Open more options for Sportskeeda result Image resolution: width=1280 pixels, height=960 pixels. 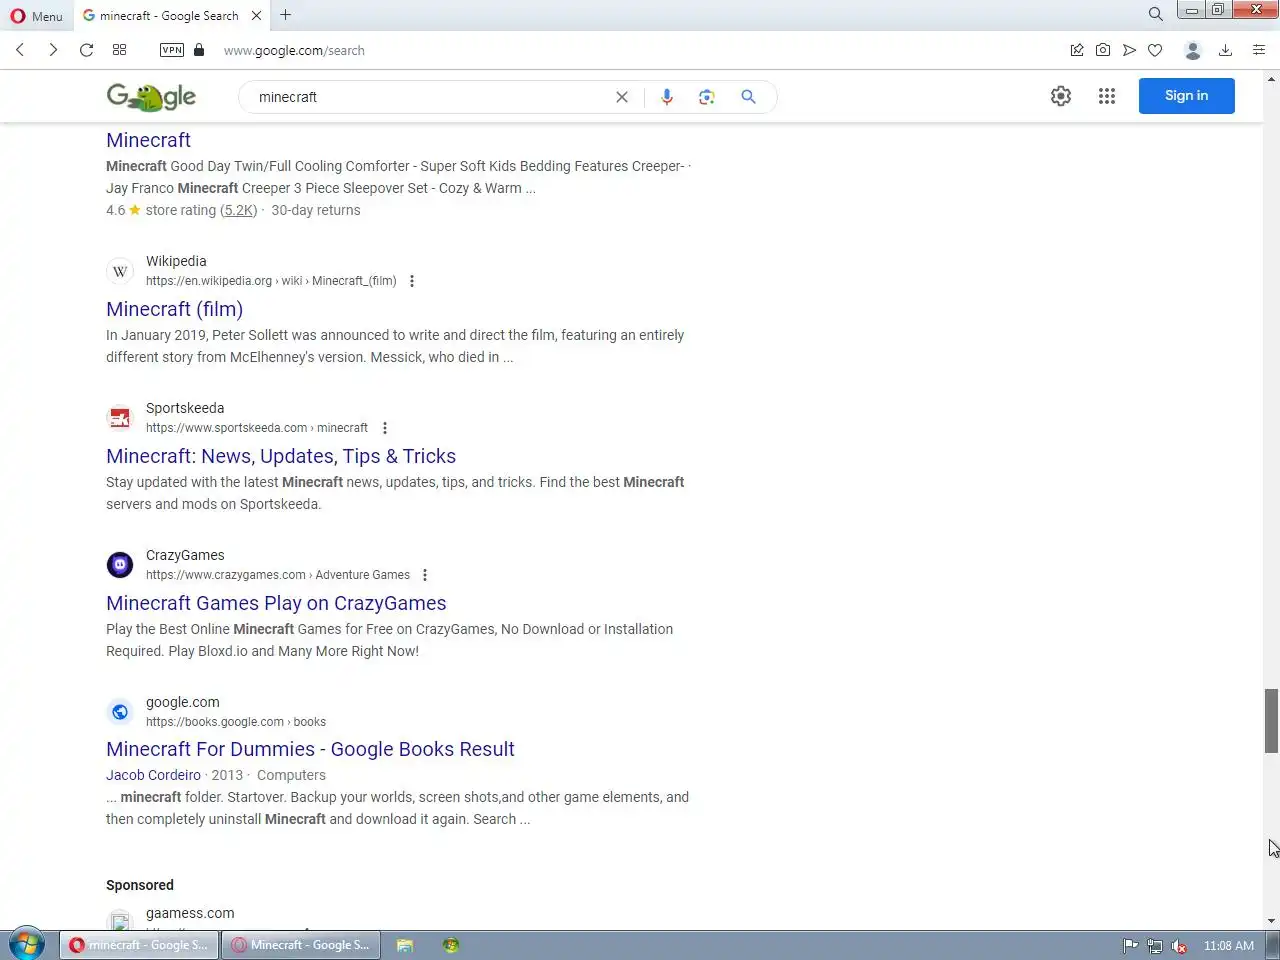coord(385,428)
